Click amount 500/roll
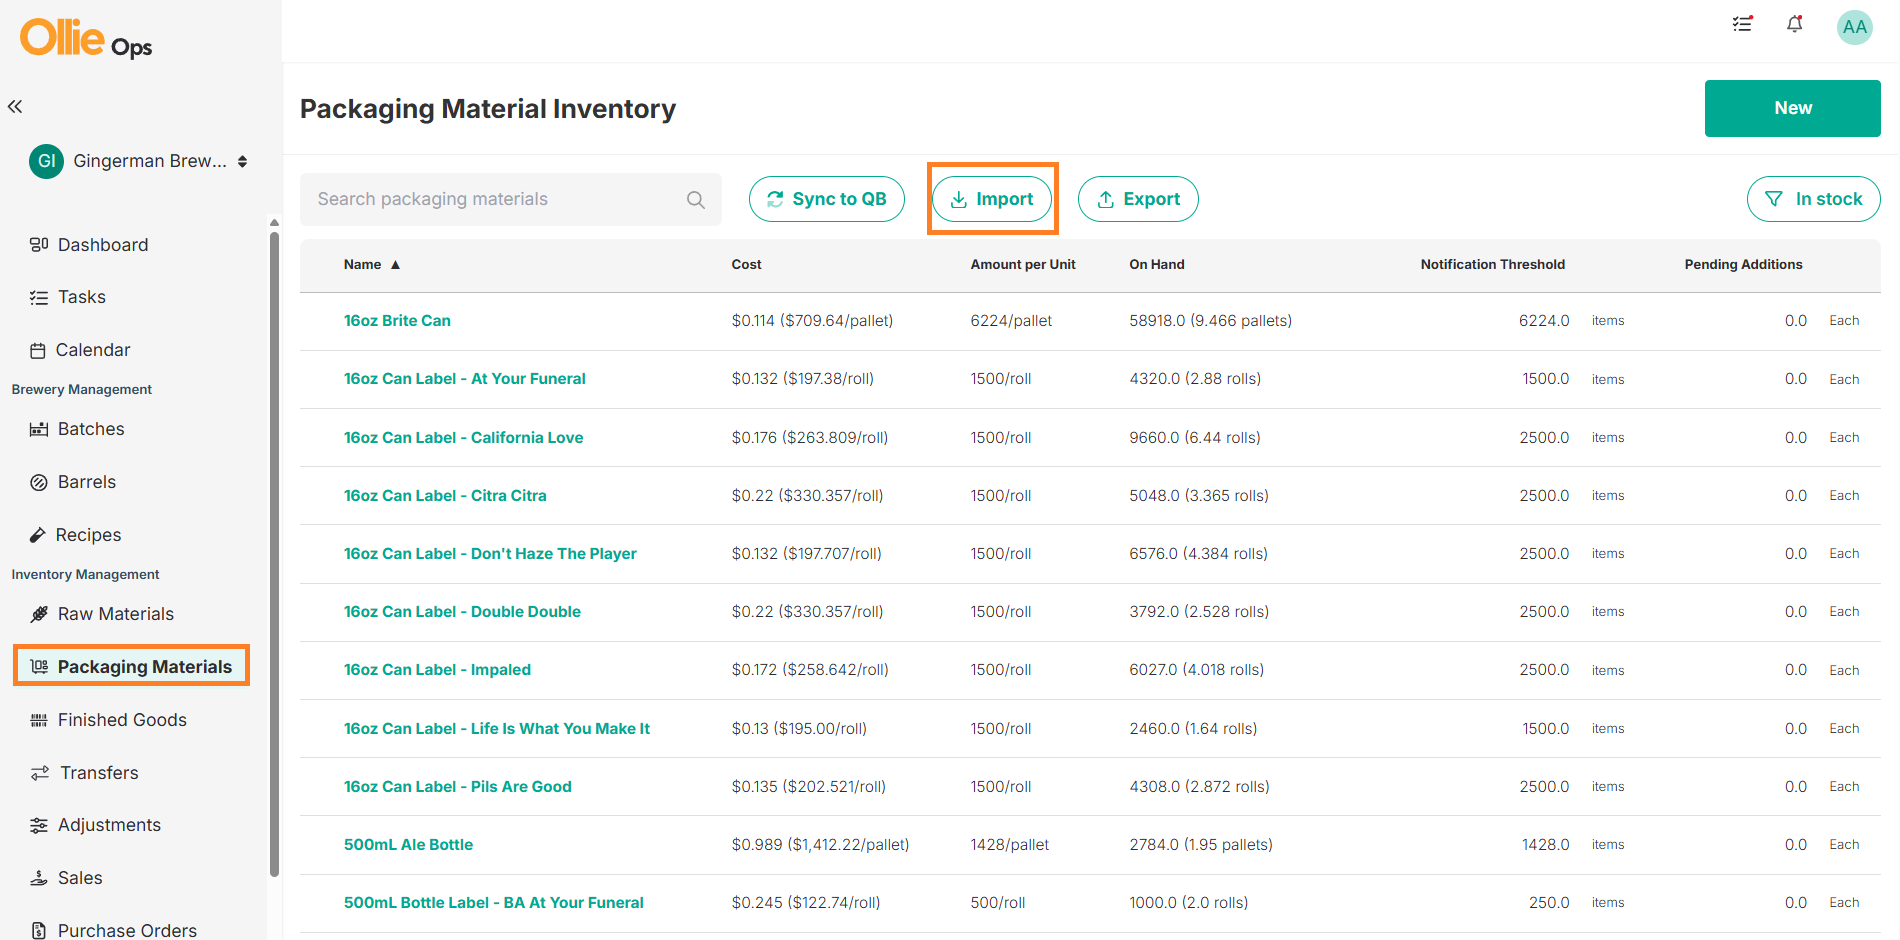The height and width of the screenshot is (940, 1900). (x=997, y=903)
